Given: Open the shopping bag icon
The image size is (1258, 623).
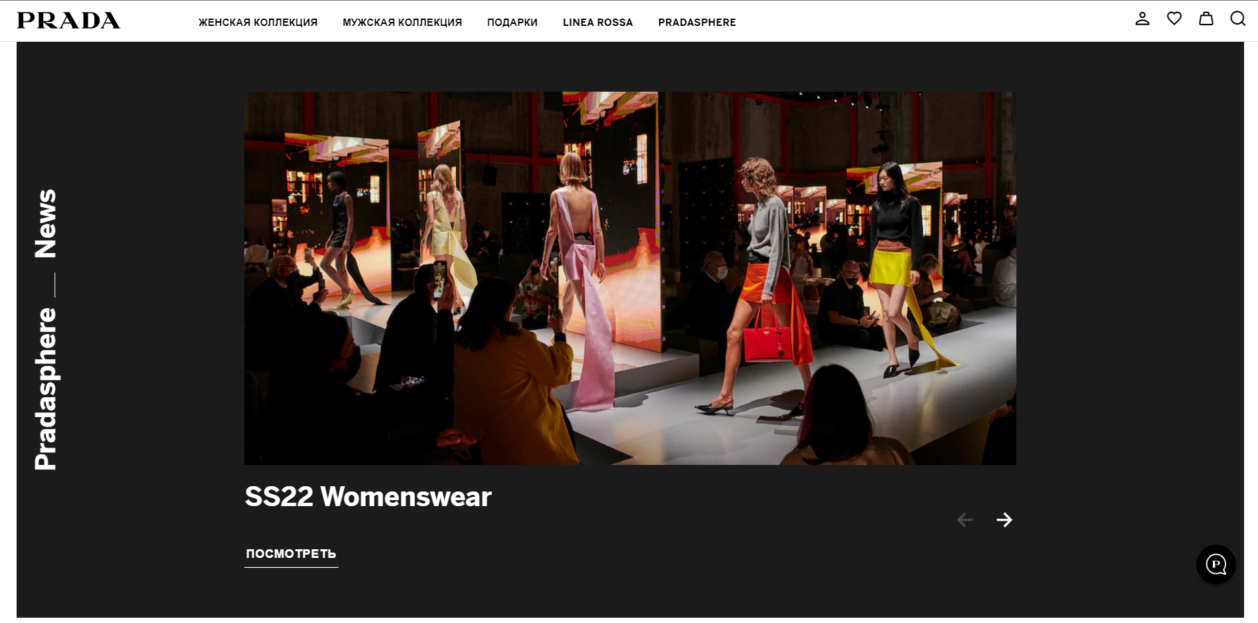Looking at the screenshot, I should 1206,19.
